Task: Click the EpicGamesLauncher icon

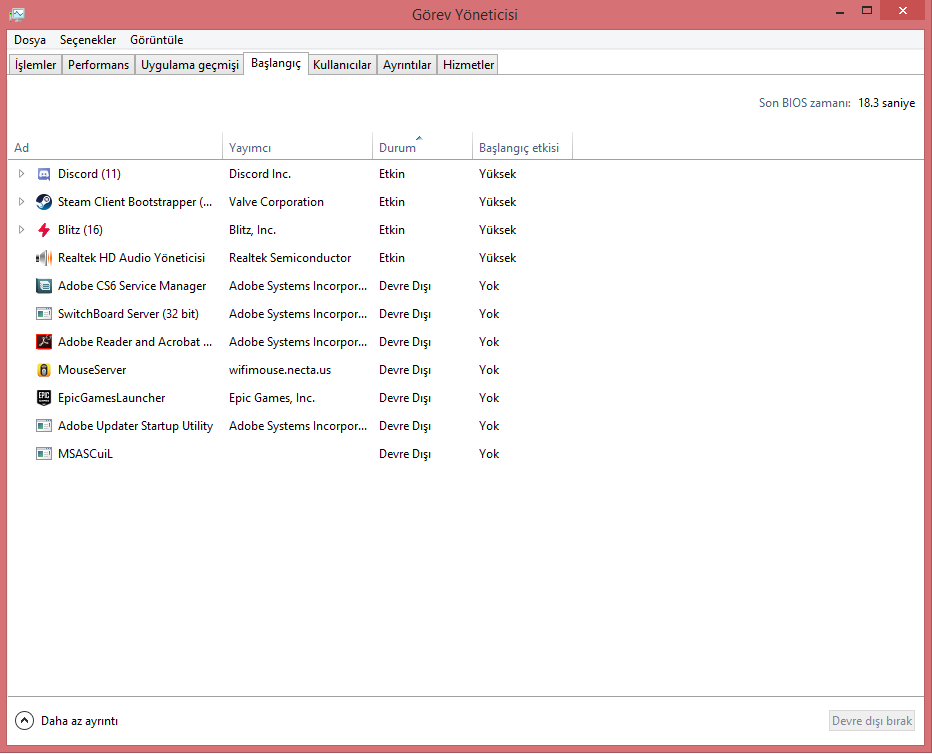Action: [x=44, y=398]
